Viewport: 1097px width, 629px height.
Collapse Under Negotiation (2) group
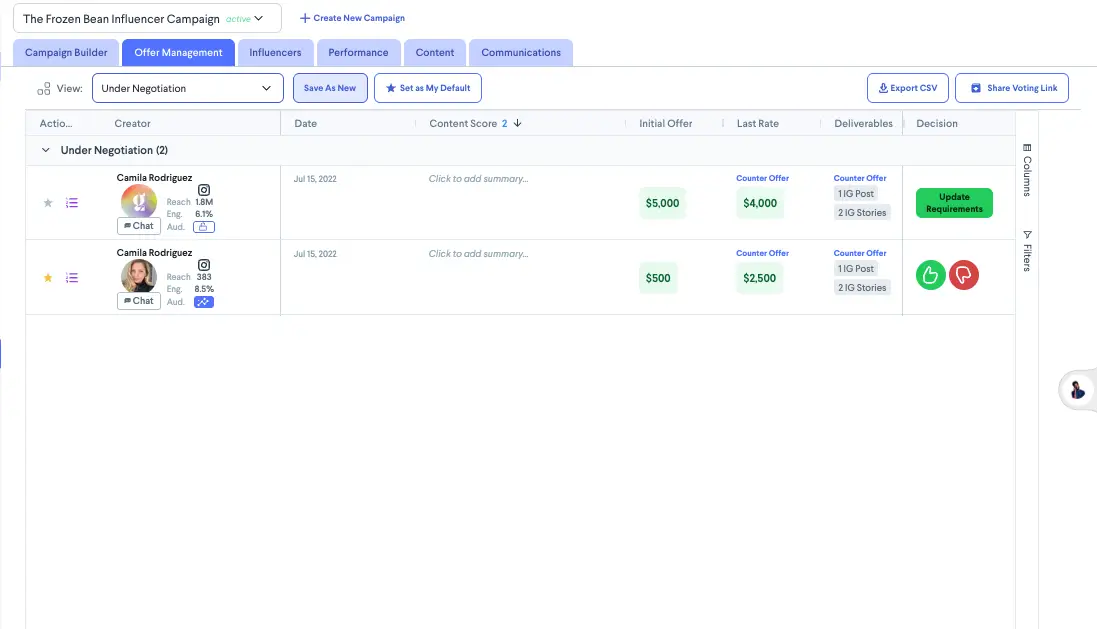tap(45, 150)
